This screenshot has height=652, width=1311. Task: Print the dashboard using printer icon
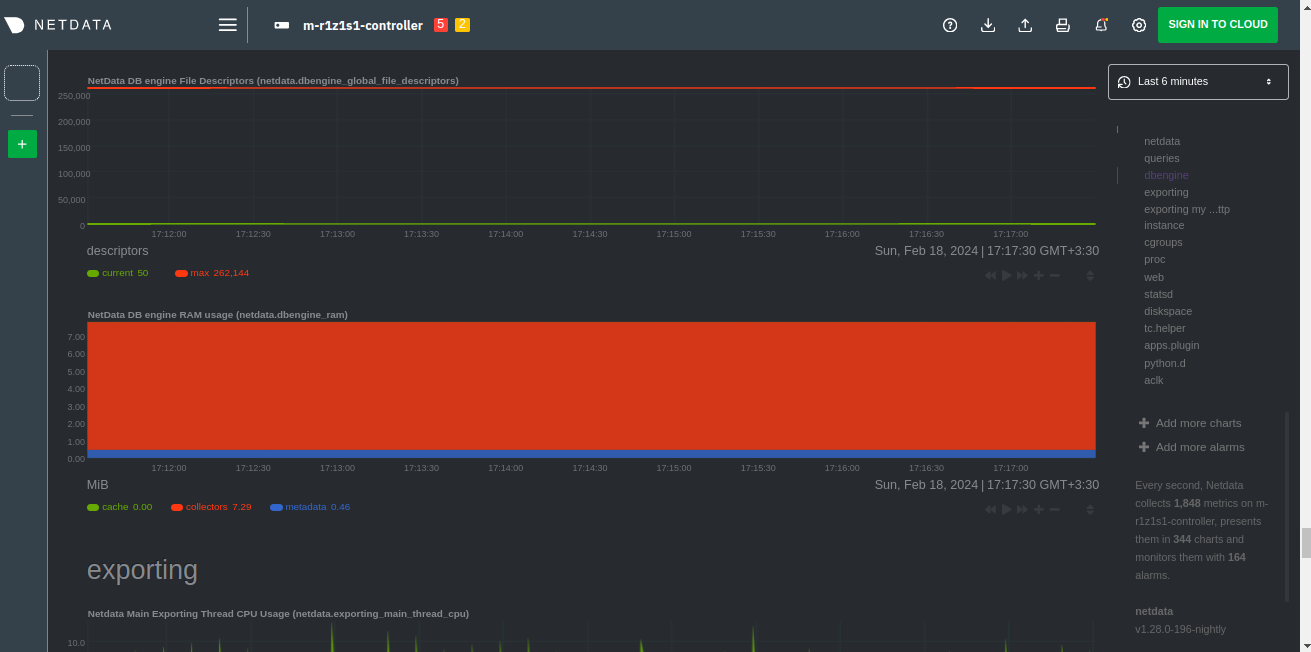coord(1063,25)
